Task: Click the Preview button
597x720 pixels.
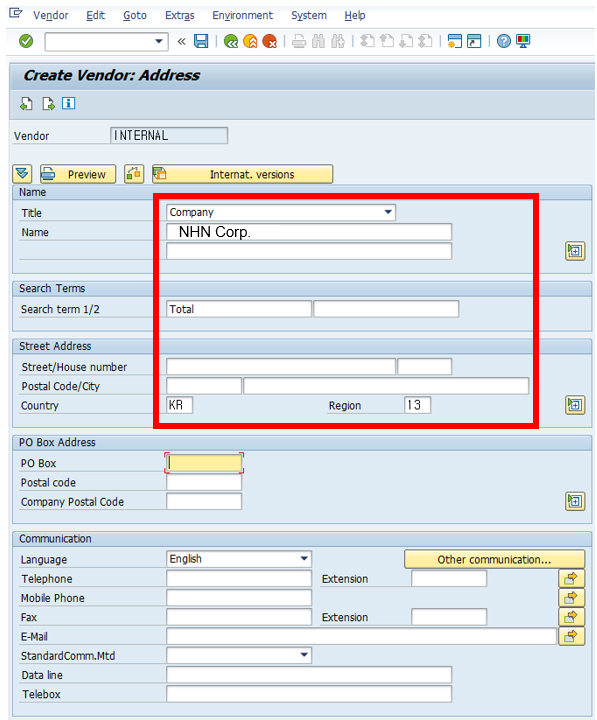Action: (78, 174)
